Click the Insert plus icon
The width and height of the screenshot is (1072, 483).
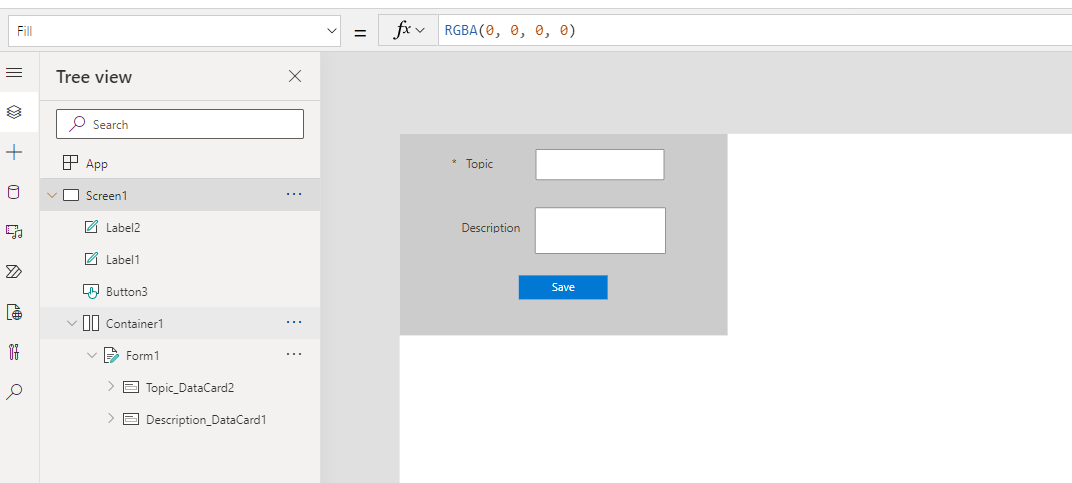[x=14, y=152]
